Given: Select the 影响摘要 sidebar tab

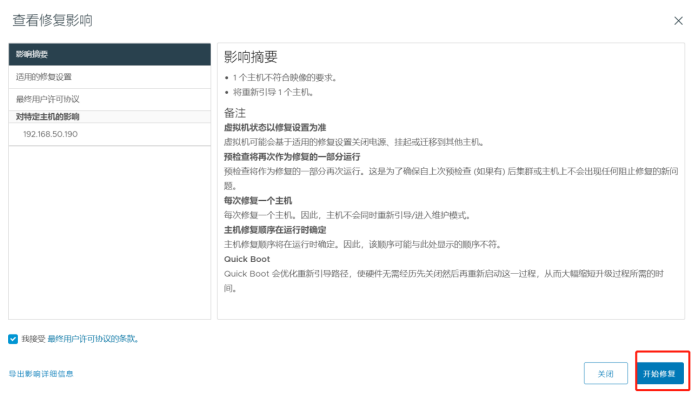Looking at the screenshot, I should click(x=109, y=54).
